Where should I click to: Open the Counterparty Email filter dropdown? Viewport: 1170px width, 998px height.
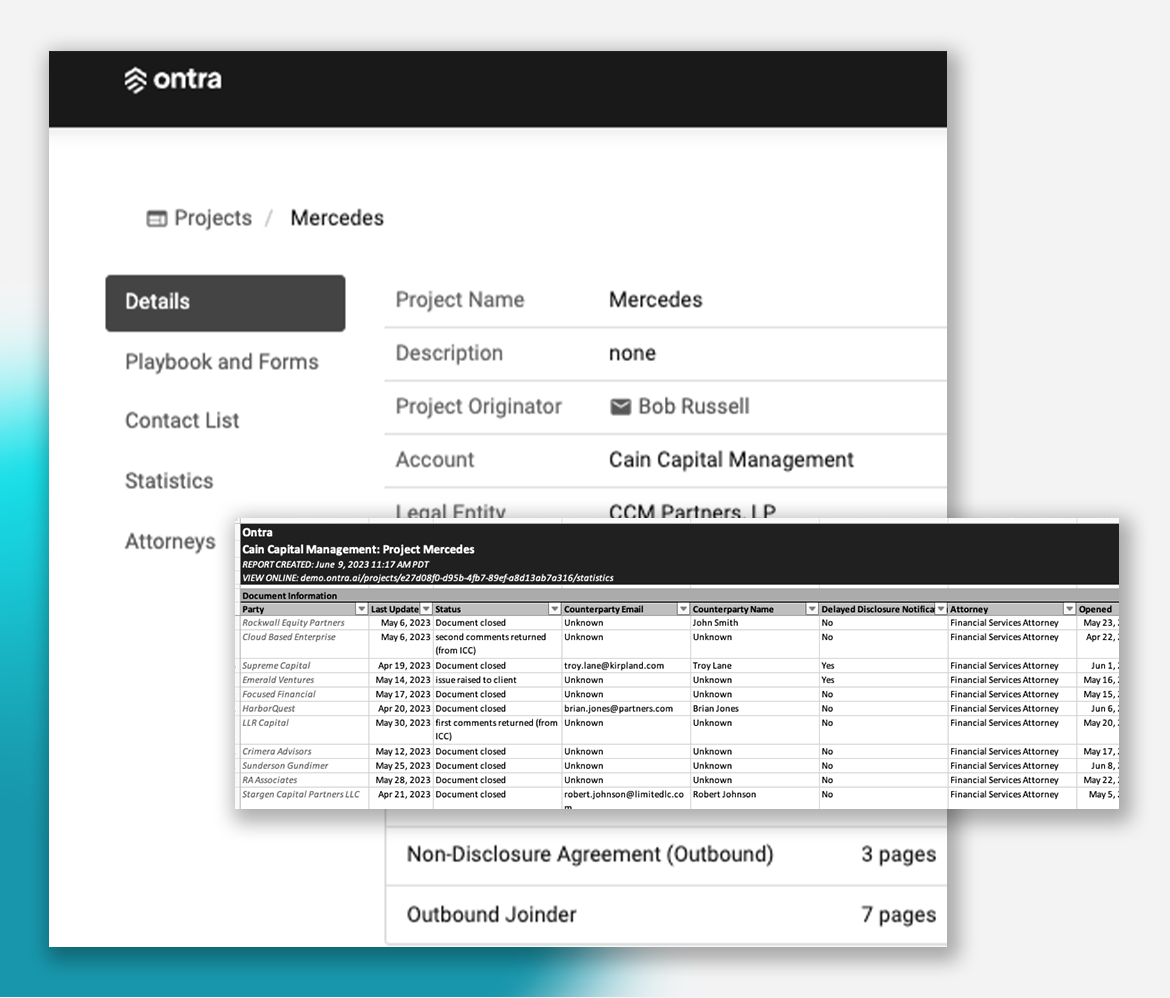[x=683, y=609]
